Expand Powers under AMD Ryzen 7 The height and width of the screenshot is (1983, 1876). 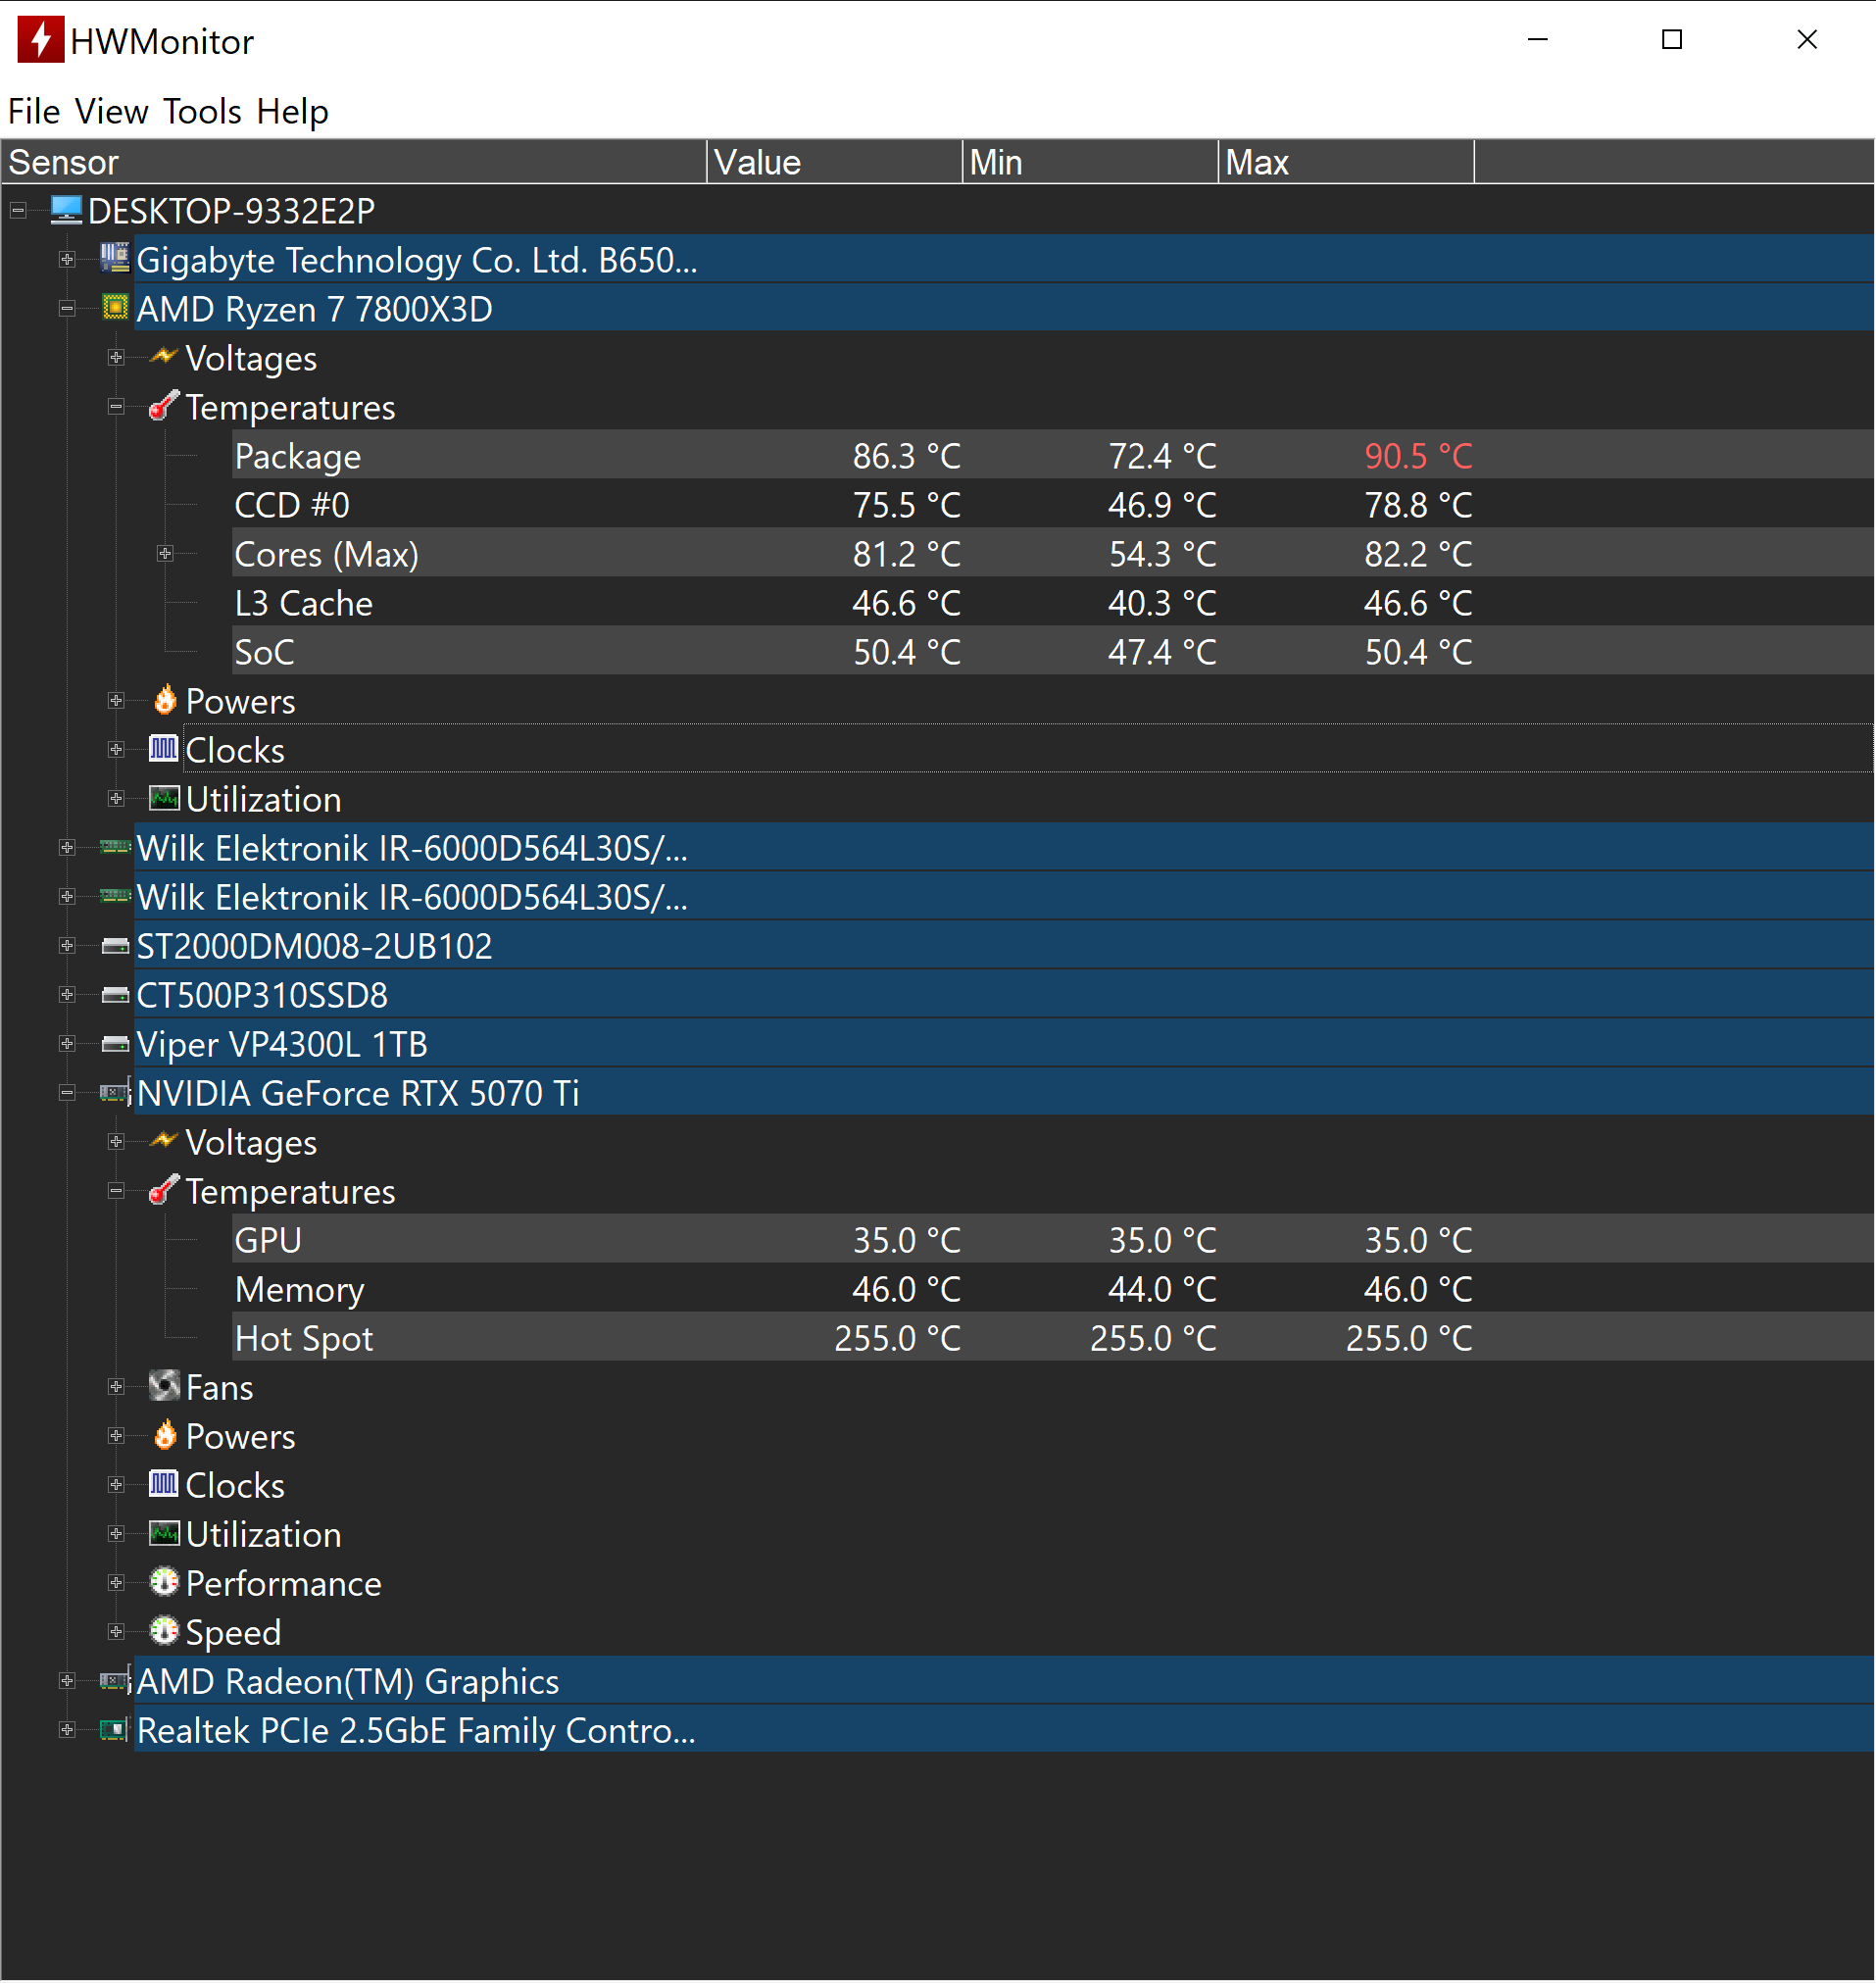pyautogui.click(x=116, y=701)
